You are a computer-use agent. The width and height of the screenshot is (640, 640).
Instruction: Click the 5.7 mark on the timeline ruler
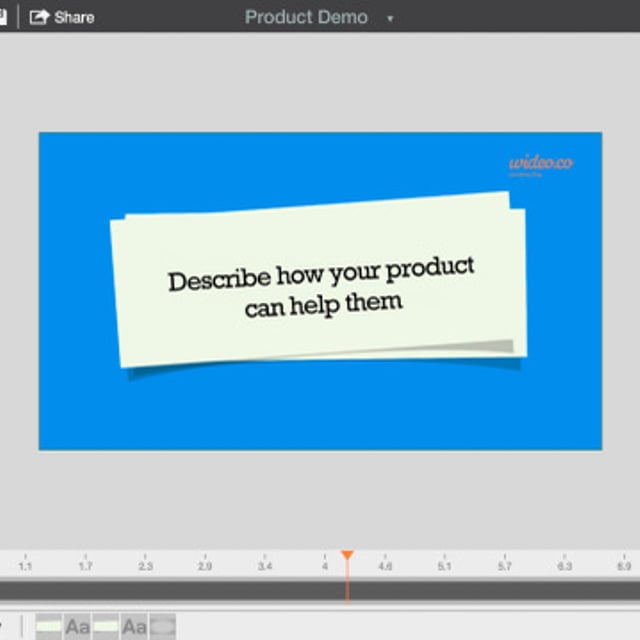point(504,566)
